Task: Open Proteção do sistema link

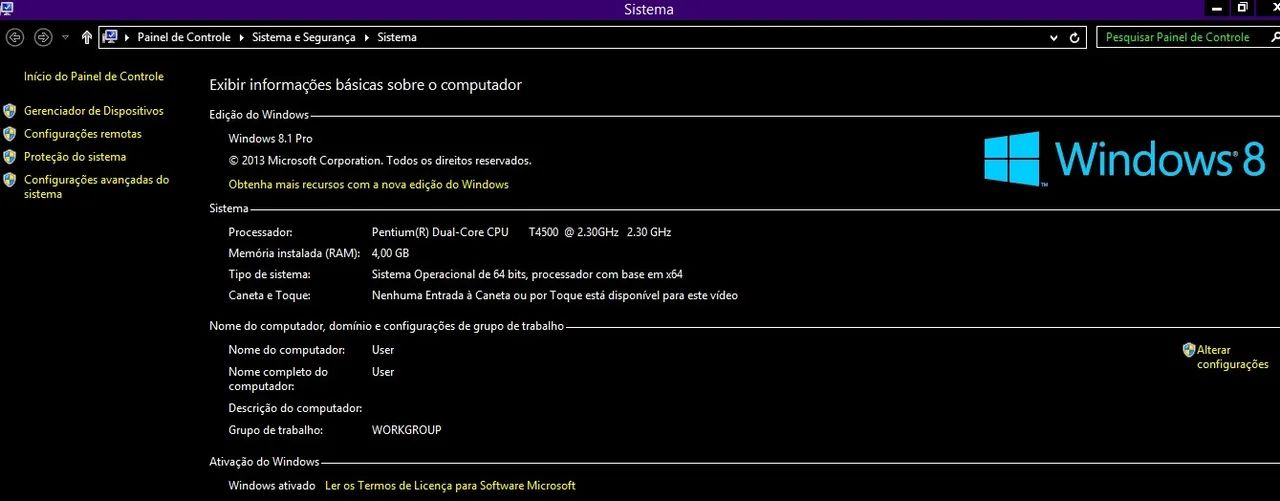Action: click(75, 157)
